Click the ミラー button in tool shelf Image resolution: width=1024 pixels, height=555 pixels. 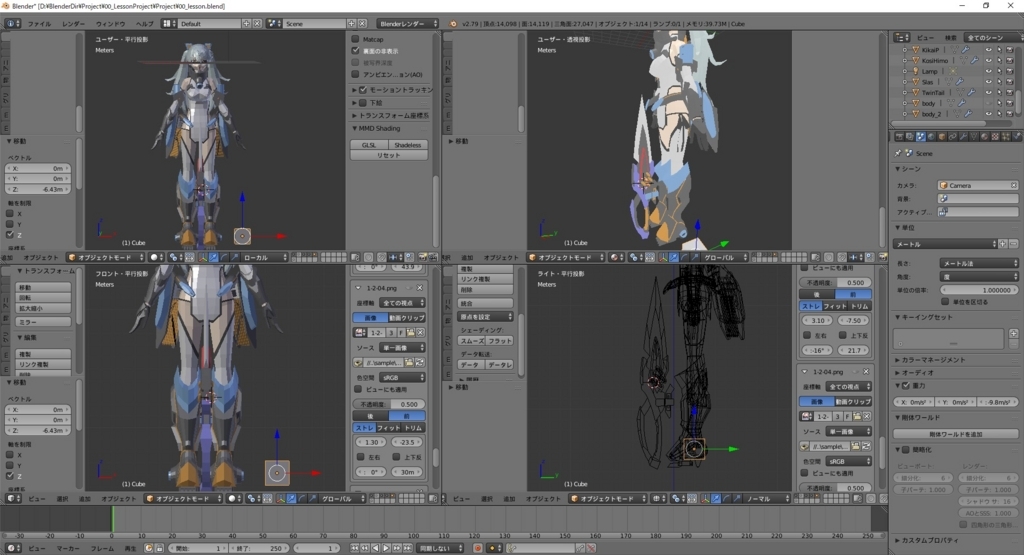click(43, 322)
